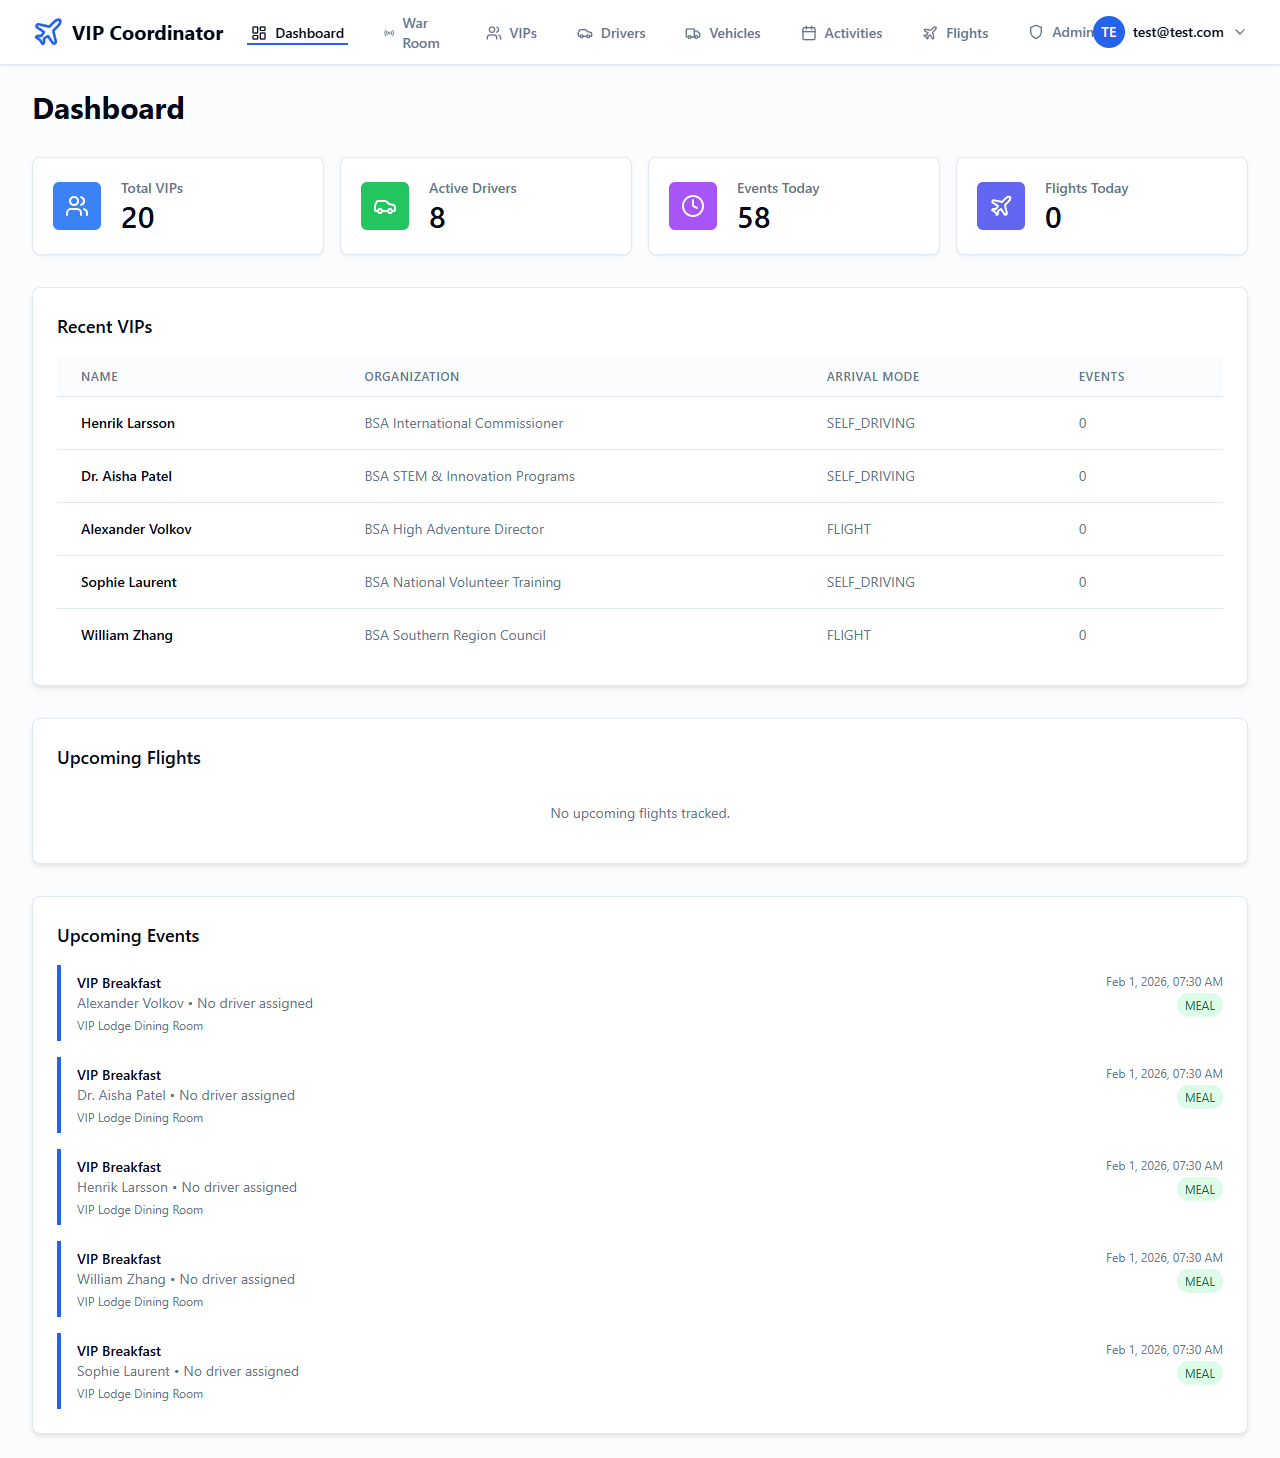Click MEAL badge on Sophie Laurent's breakfast
This screenshot has width=1280, height=1458.
pos(1199,1374)
